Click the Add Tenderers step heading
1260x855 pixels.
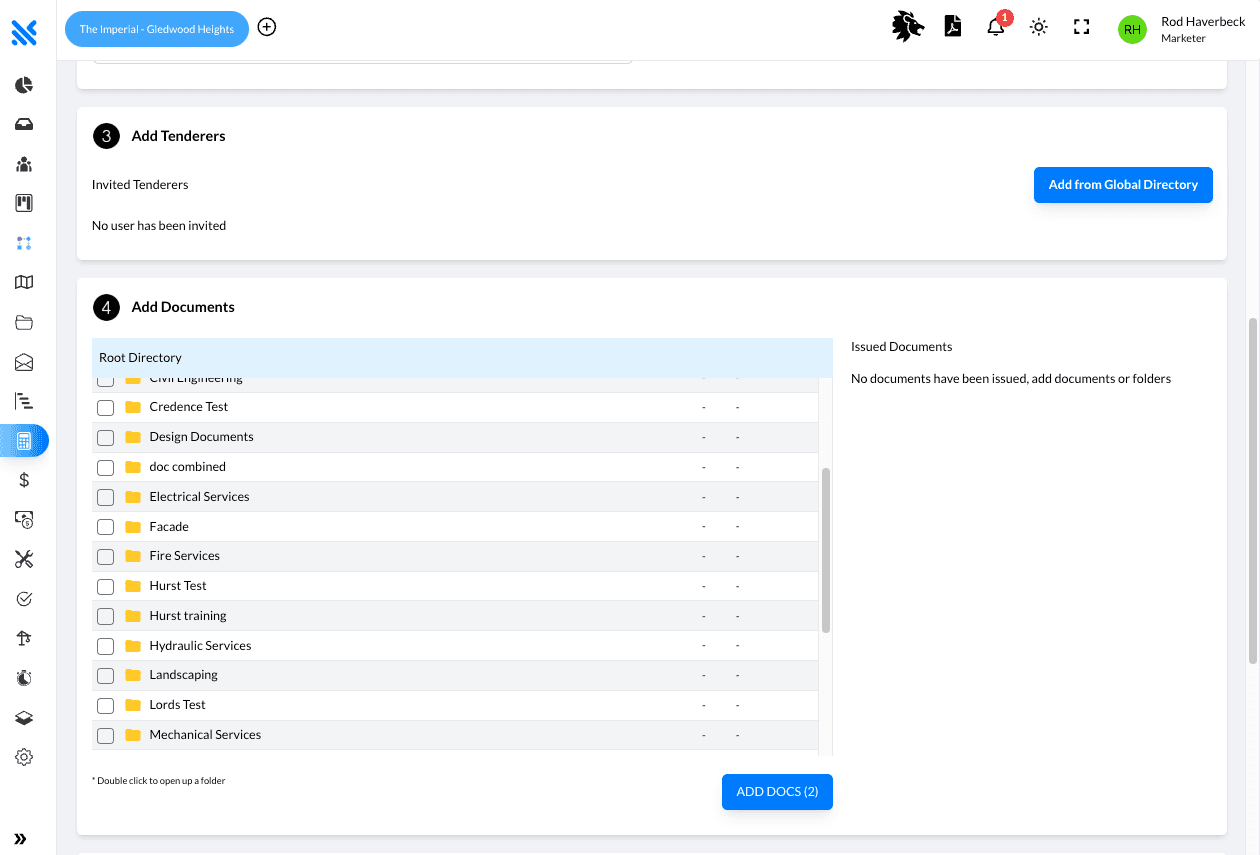[x=178, y=136]
